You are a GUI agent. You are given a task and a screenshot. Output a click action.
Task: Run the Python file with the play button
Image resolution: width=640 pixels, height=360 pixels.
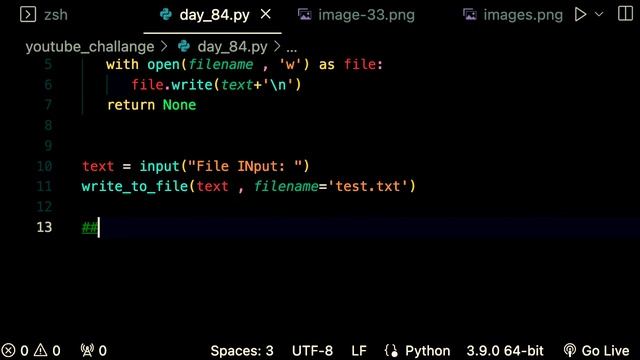click(x=580, y=15)
